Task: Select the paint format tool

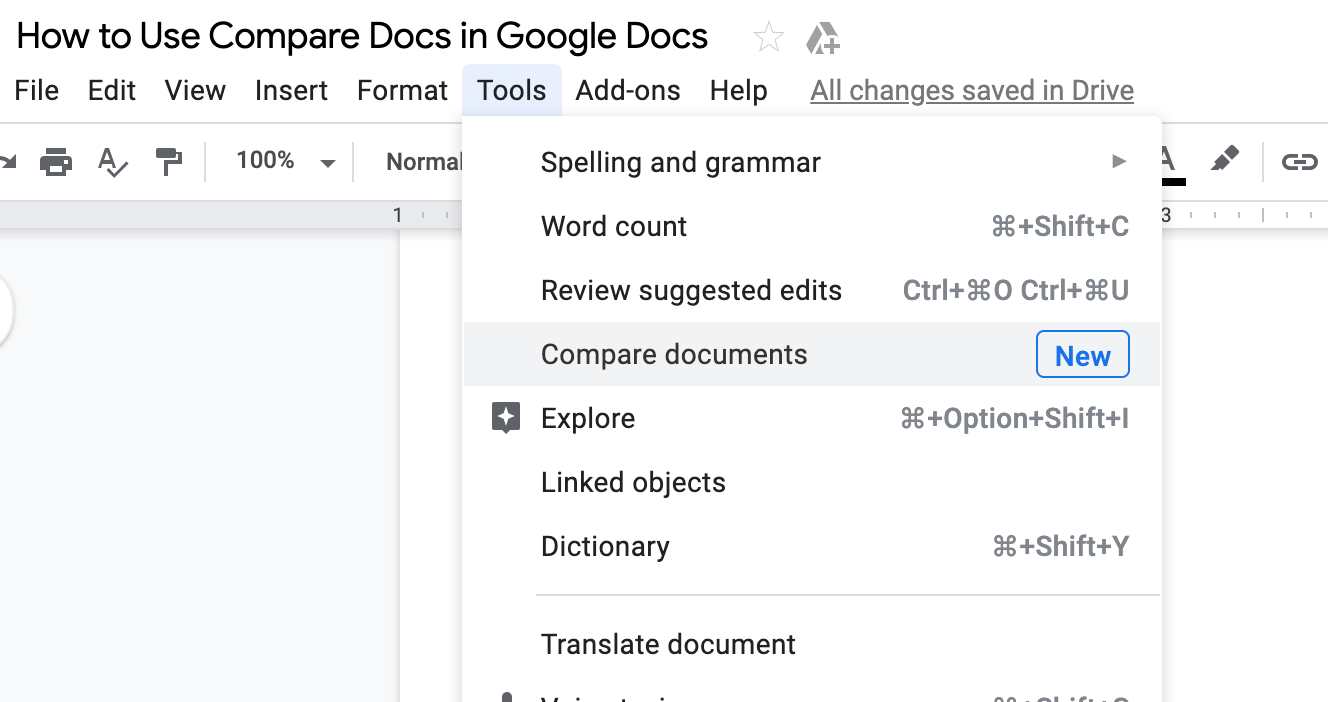Action: click(x=169, y=161)
